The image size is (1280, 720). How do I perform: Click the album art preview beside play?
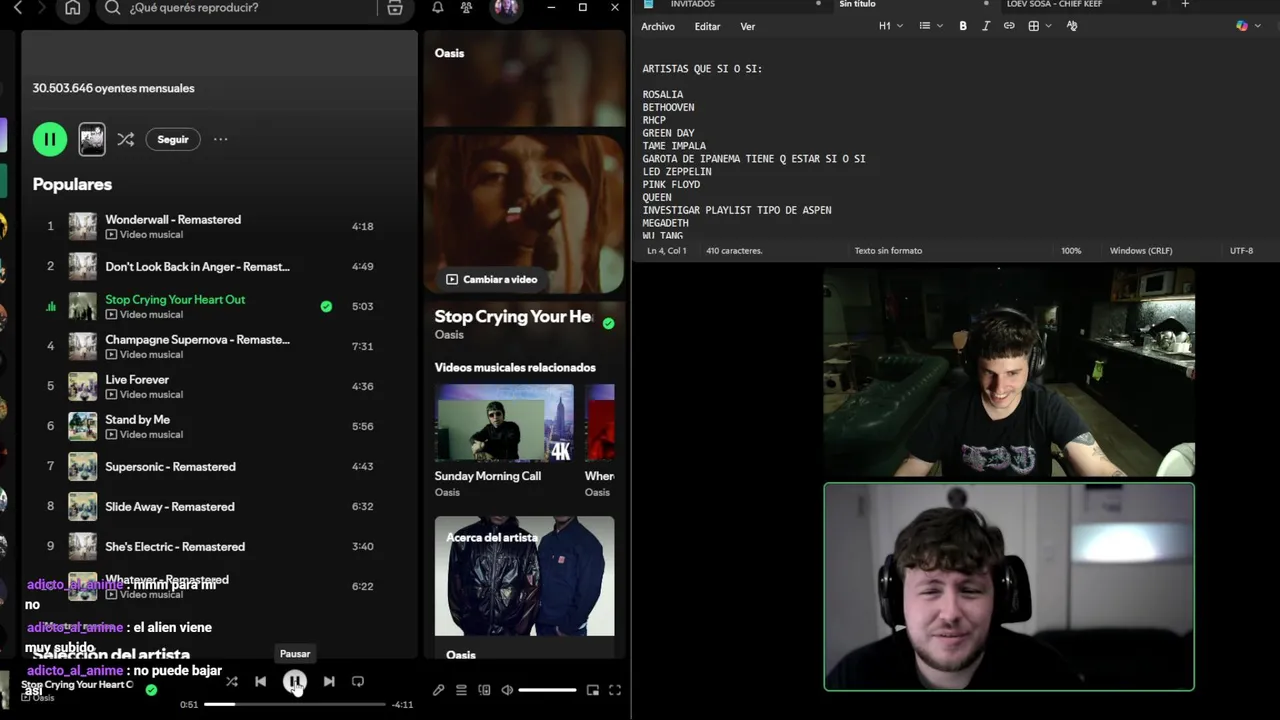(x=92, y=139)
